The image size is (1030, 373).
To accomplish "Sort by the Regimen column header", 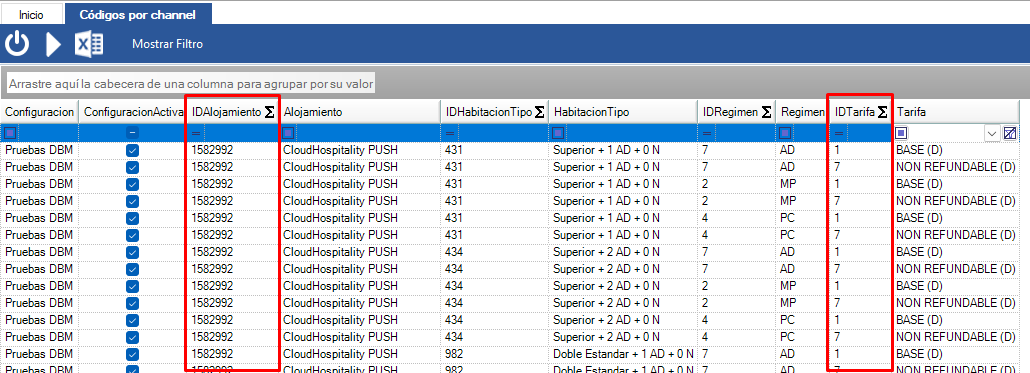I will [x=801, y=112].
